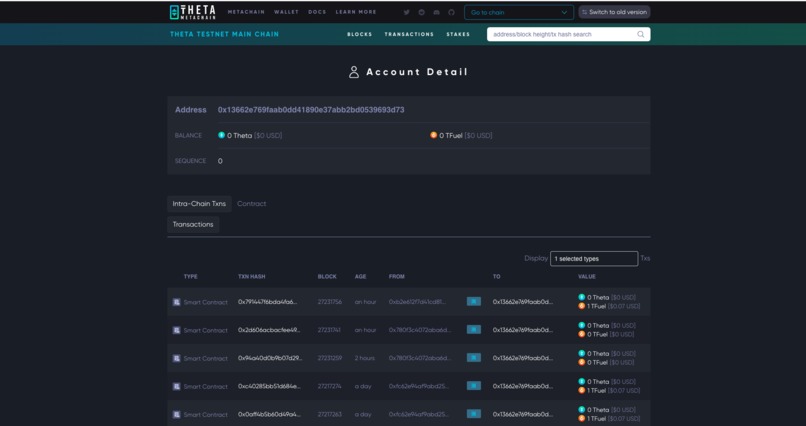Open From address 0xb2e612f7d41cd81
This screenshot has height=426, width=806.
click(x=417, y=302)
